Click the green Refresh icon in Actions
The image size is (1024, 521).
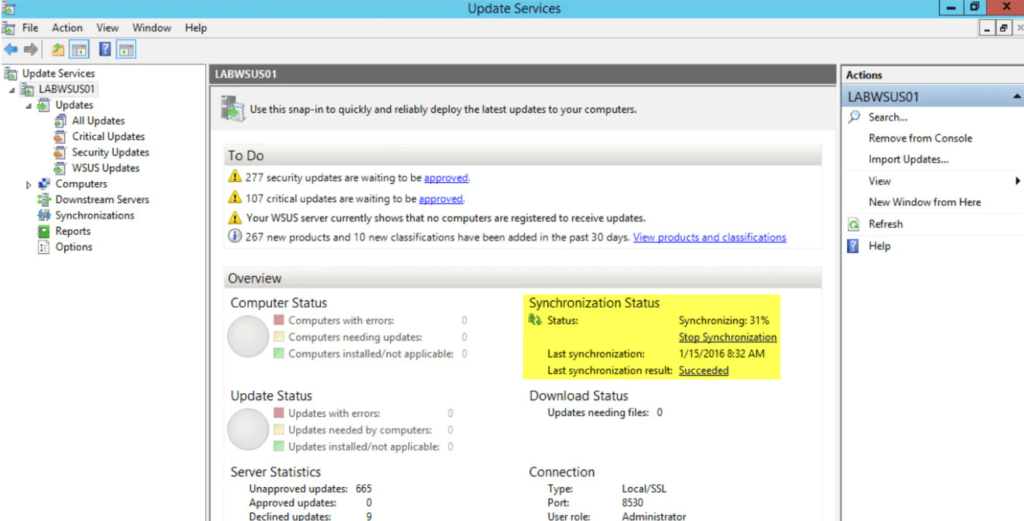point(854,225)
